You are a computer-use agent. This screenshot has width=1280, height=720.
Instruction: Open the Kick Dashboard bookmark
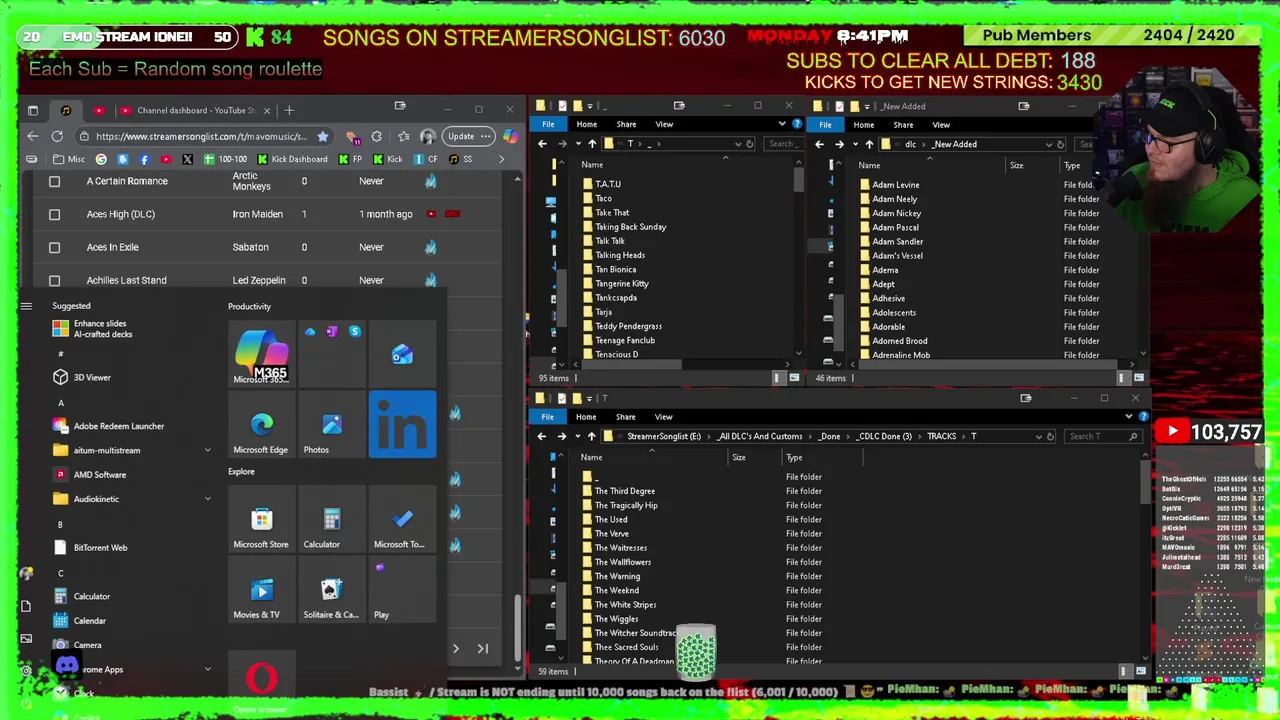point(292,159)
